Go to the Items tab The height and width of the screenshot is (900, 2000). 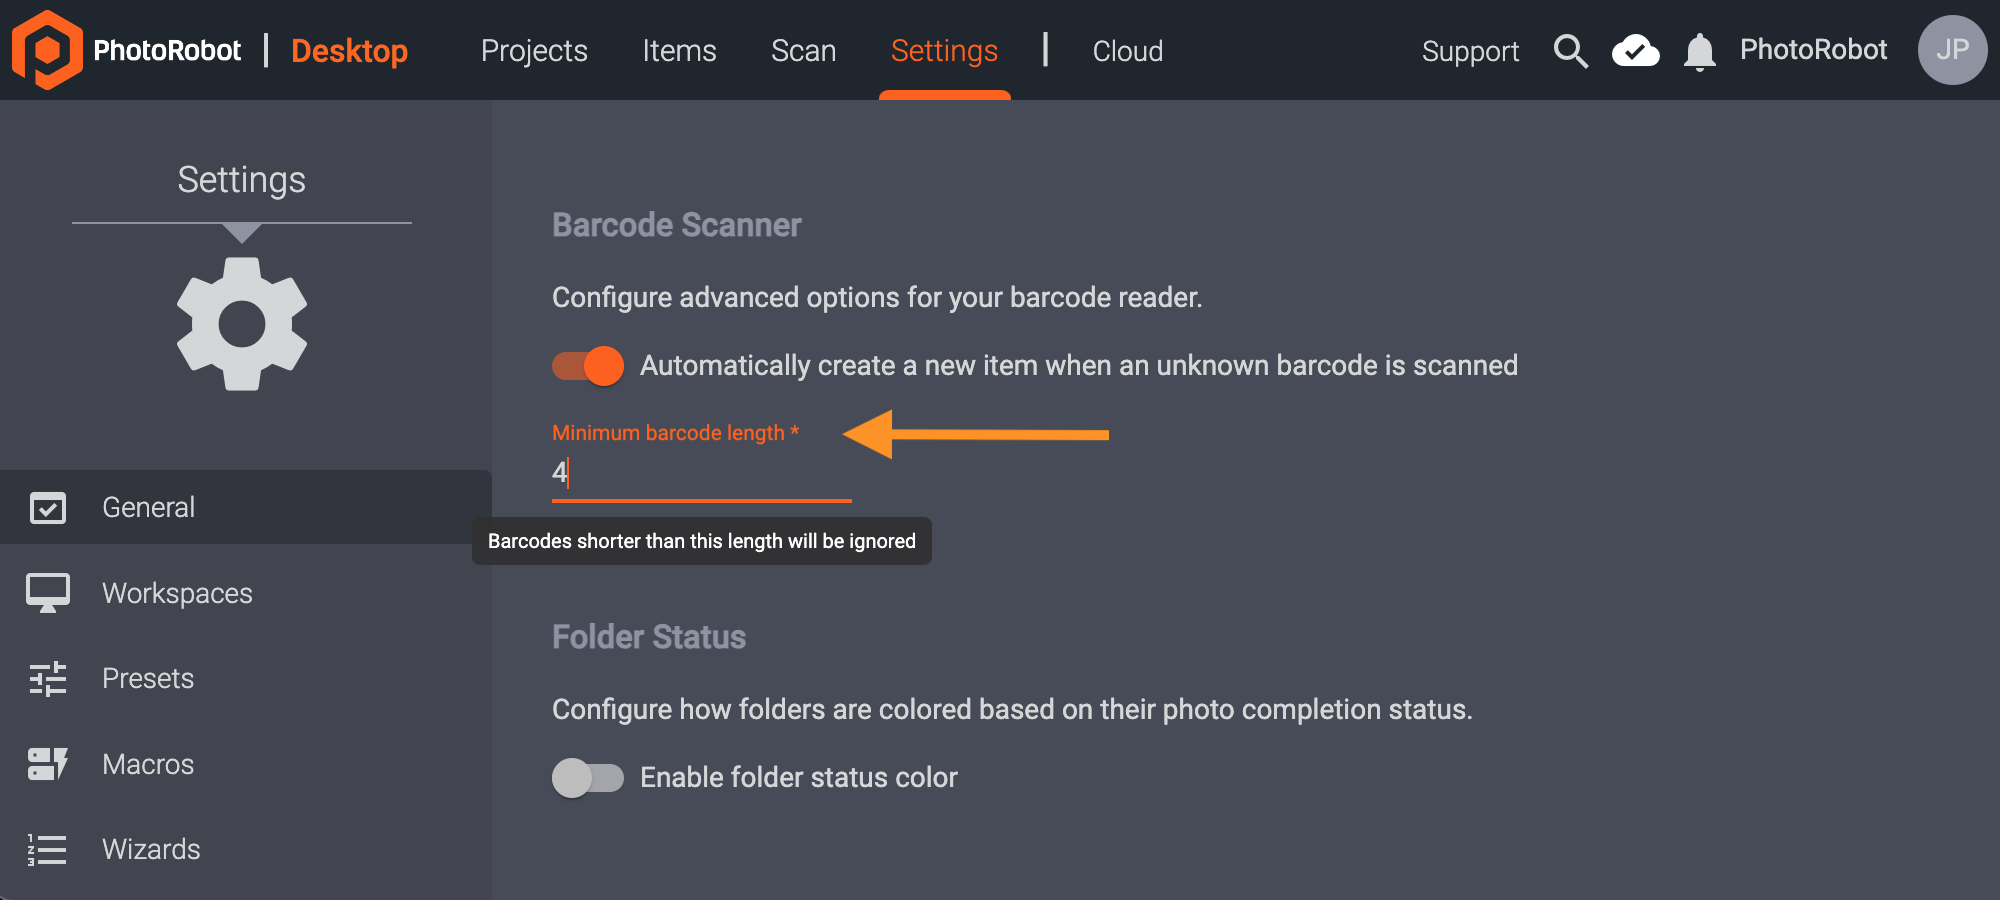pyautogui.click(x=679, y=51)
